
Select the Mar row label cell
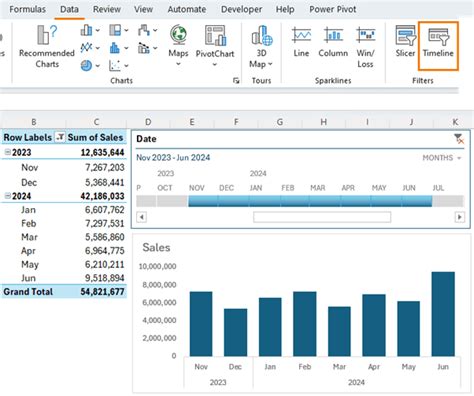[x=33, y=237]
